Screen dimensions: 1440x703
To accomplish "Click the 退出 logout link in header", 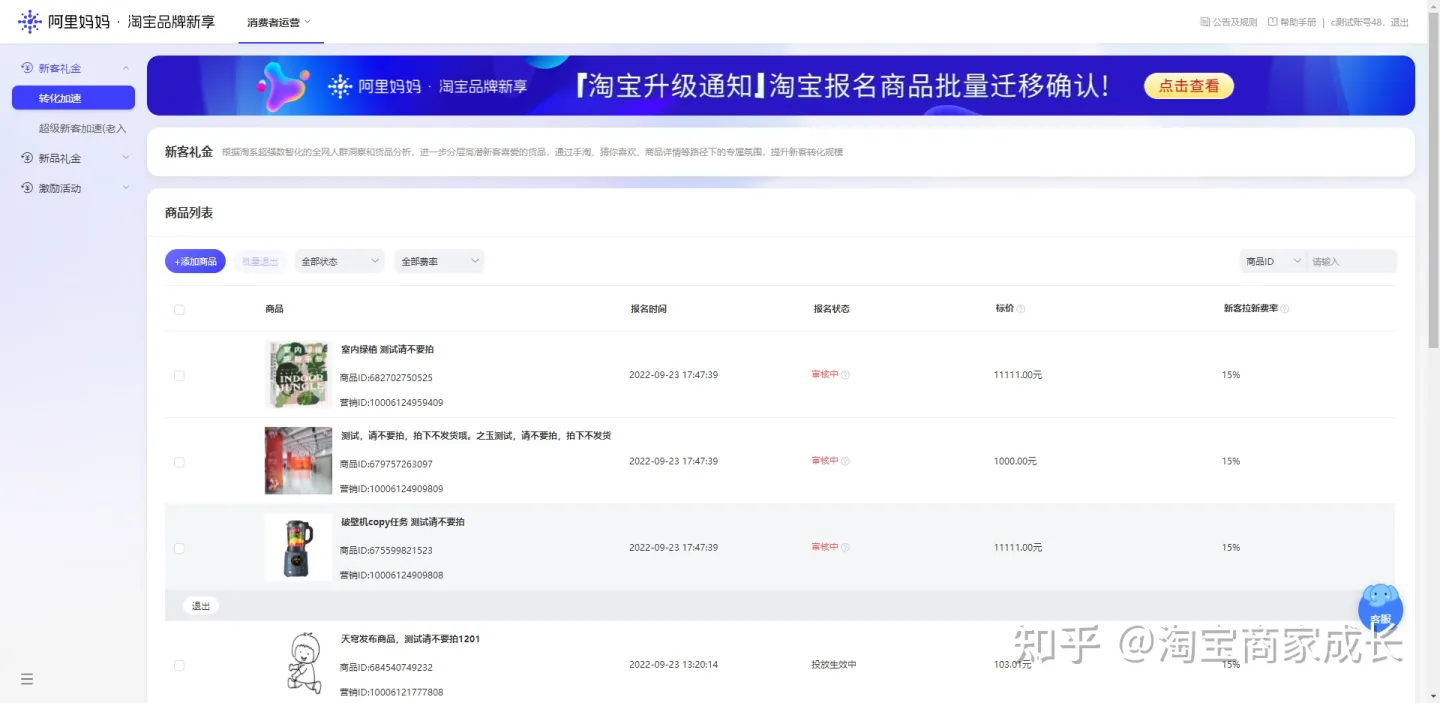I will 1399,22.
